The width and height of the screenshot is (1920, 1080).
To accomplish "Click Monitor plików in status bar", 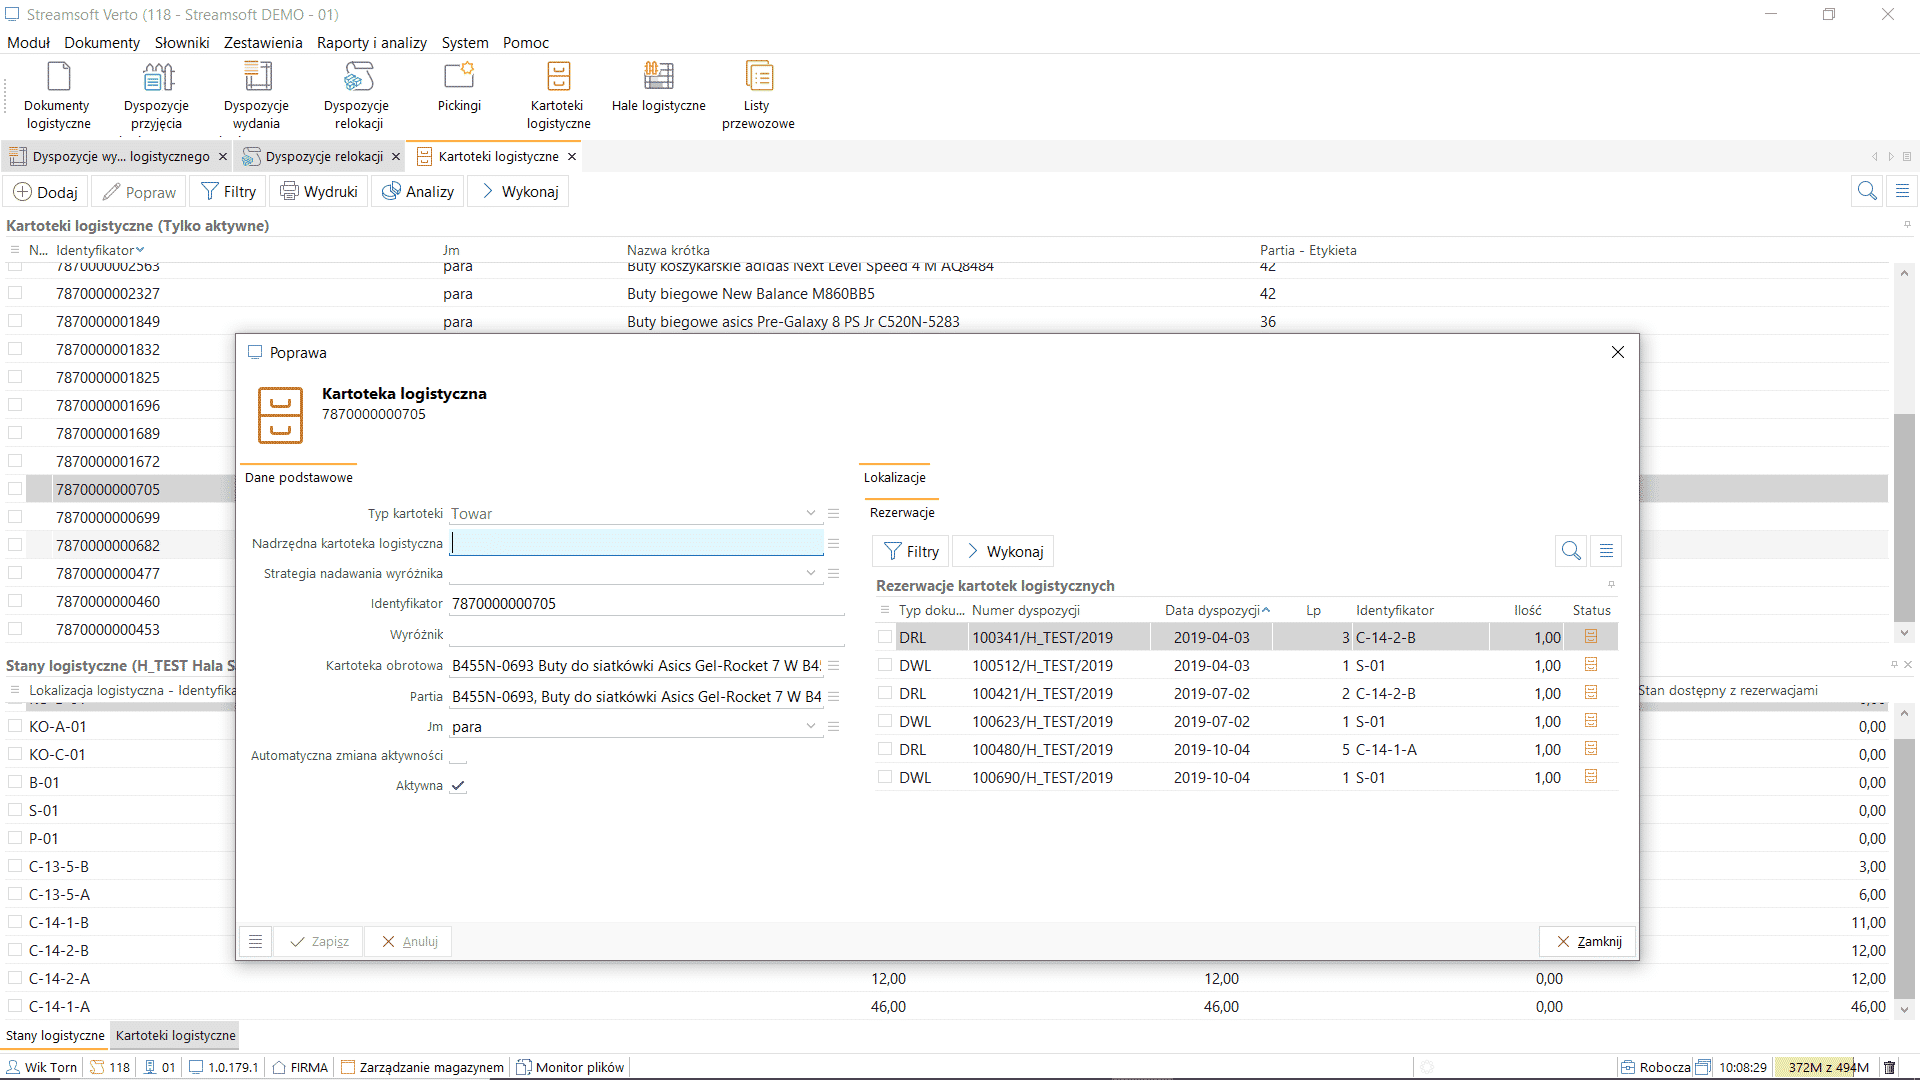I will [570, 1067].
